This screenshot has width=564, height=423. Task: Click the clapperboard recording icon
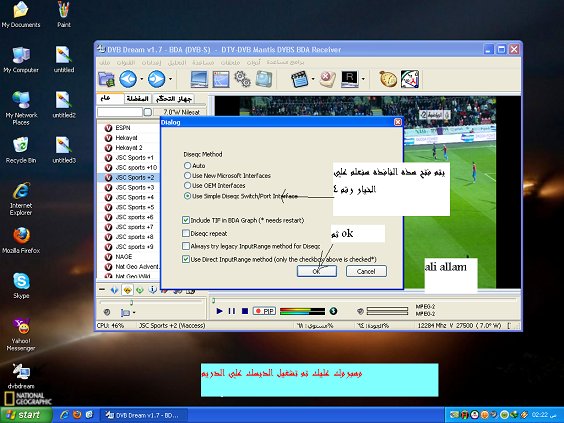click(300, 79)
